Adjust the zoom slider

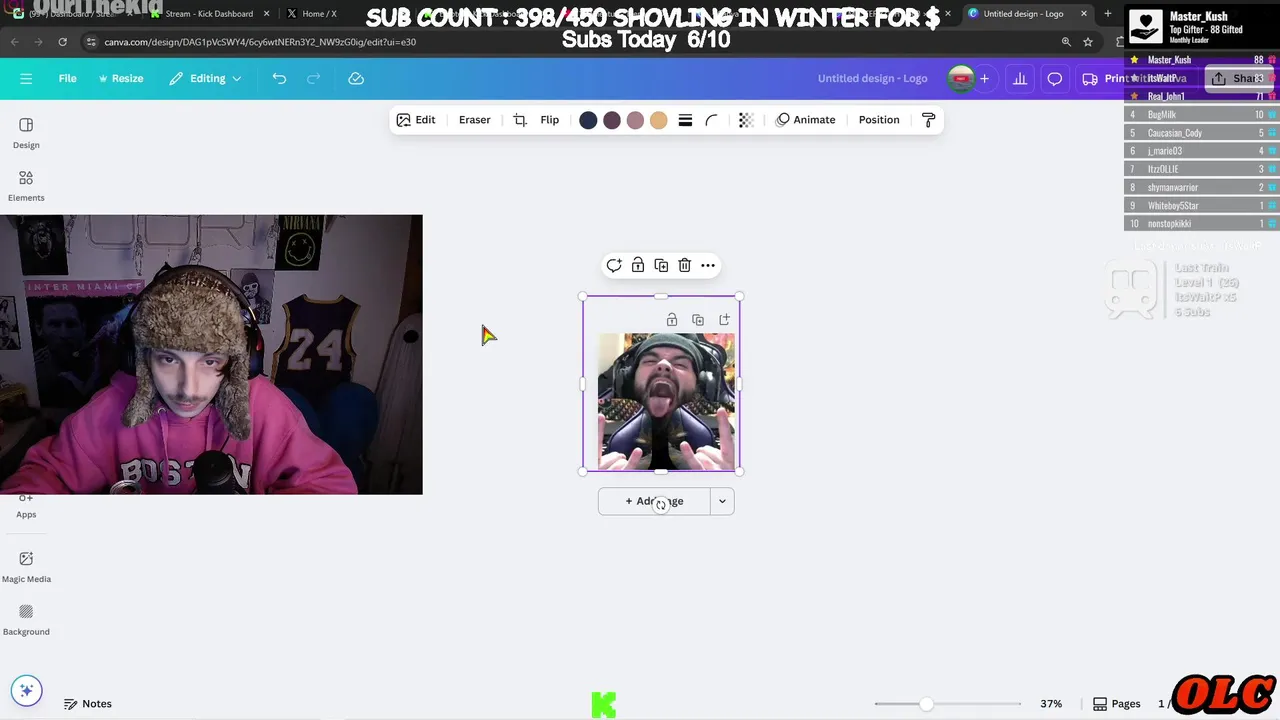(x=927, y=704)
